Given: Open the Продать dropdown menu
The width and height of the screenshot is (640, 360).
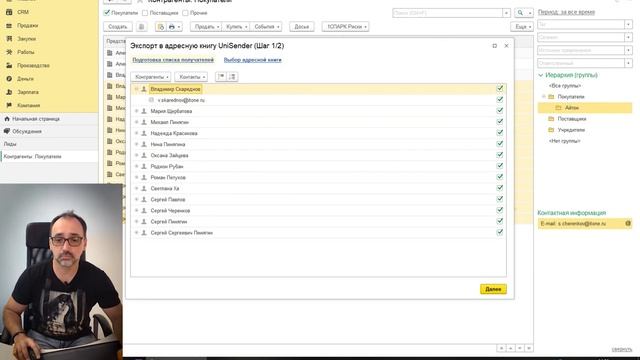Looking at the screenshot, I should (207, 27).
